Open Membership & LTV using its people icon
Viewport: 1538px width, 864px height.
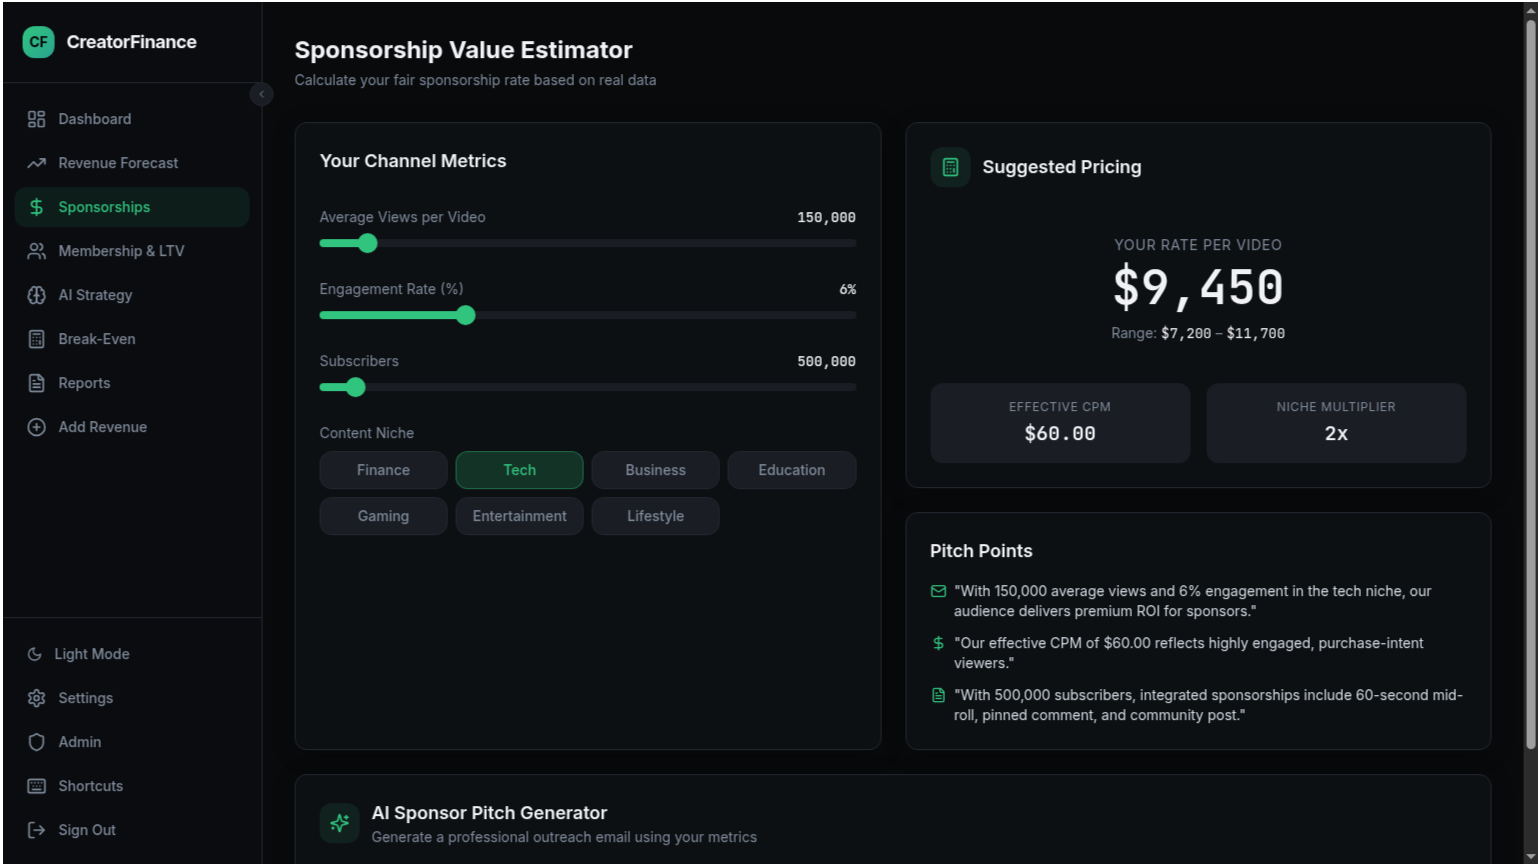[x=36, y=251]
